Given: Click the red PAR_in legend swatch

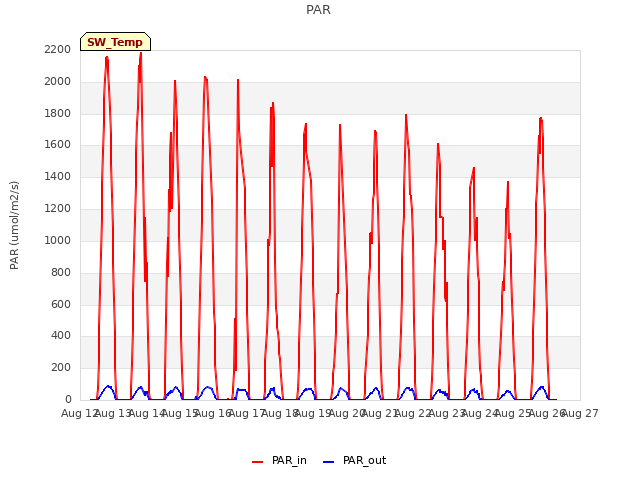Looking at the screenshot, I should tap(258, 462).
